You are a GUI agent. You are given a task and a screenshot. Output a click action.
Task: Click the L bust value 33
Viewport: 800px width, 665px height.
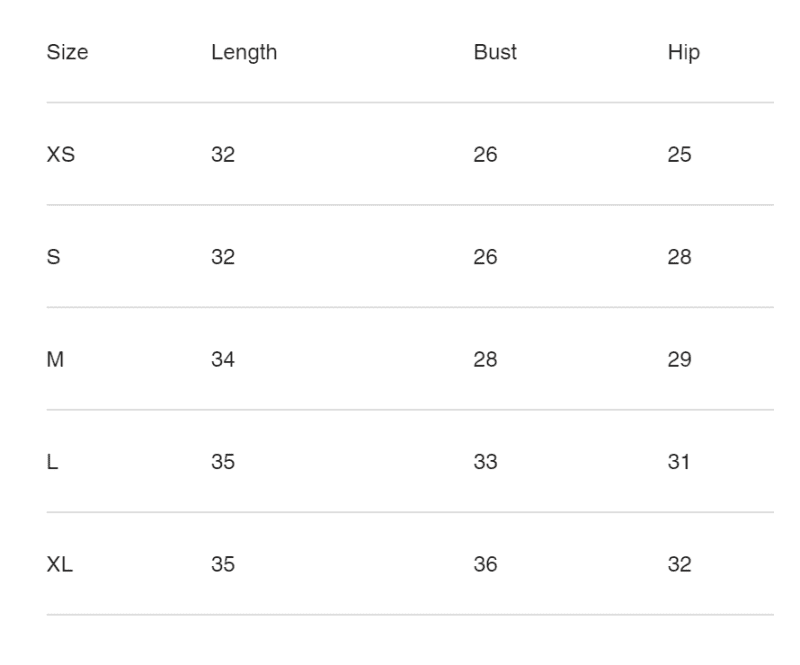pyautogui.click(x=485, y=462)
